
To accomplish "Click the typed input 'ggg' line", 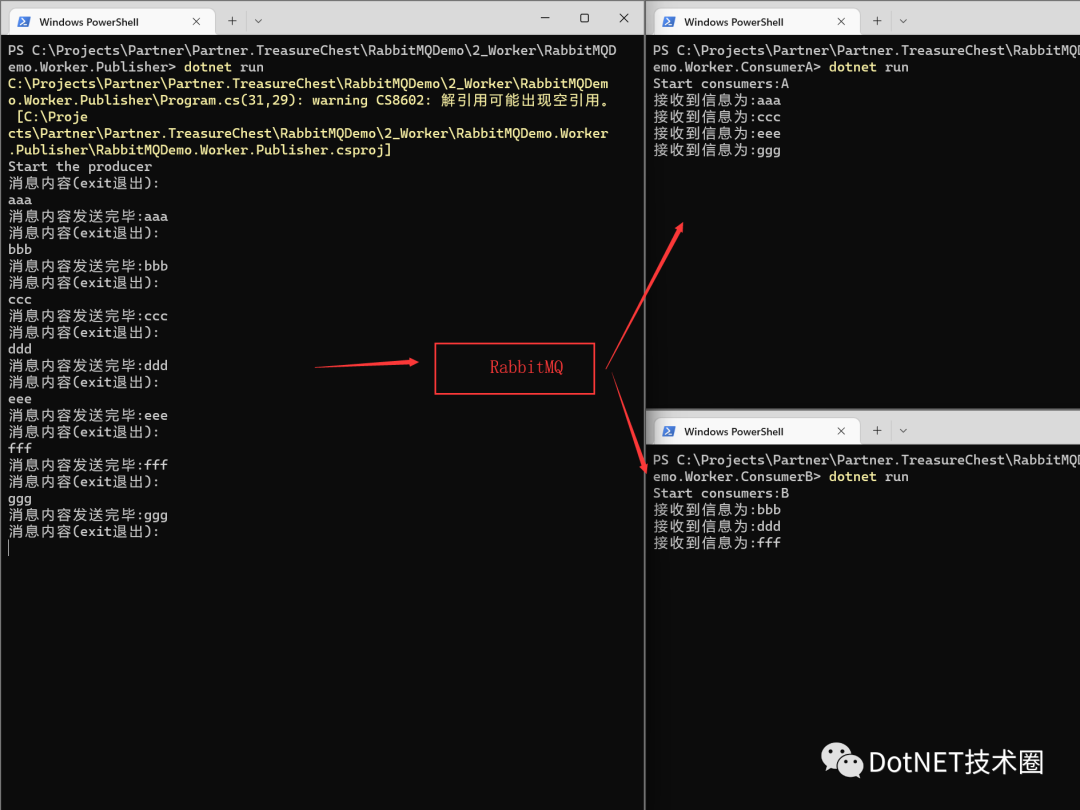I will tap(20, 499).
